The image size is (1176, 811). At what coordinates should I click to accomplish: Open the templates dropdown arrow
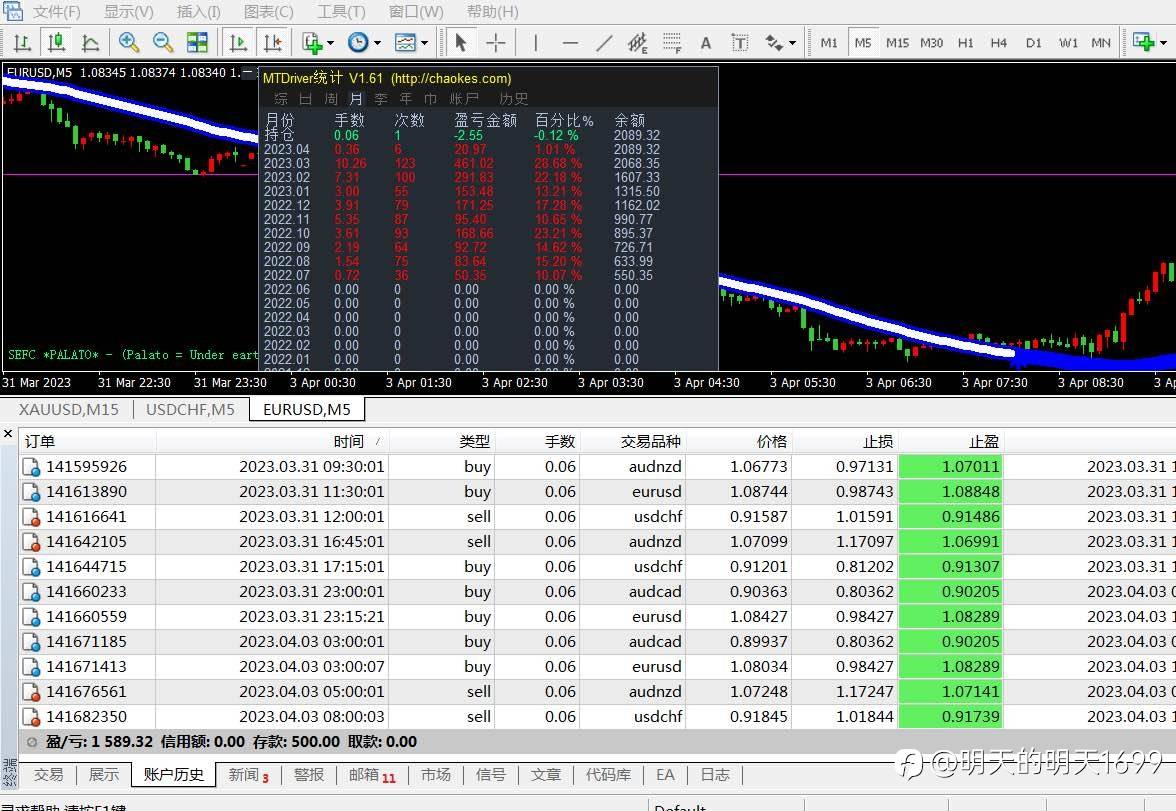(x=425, y=42)
